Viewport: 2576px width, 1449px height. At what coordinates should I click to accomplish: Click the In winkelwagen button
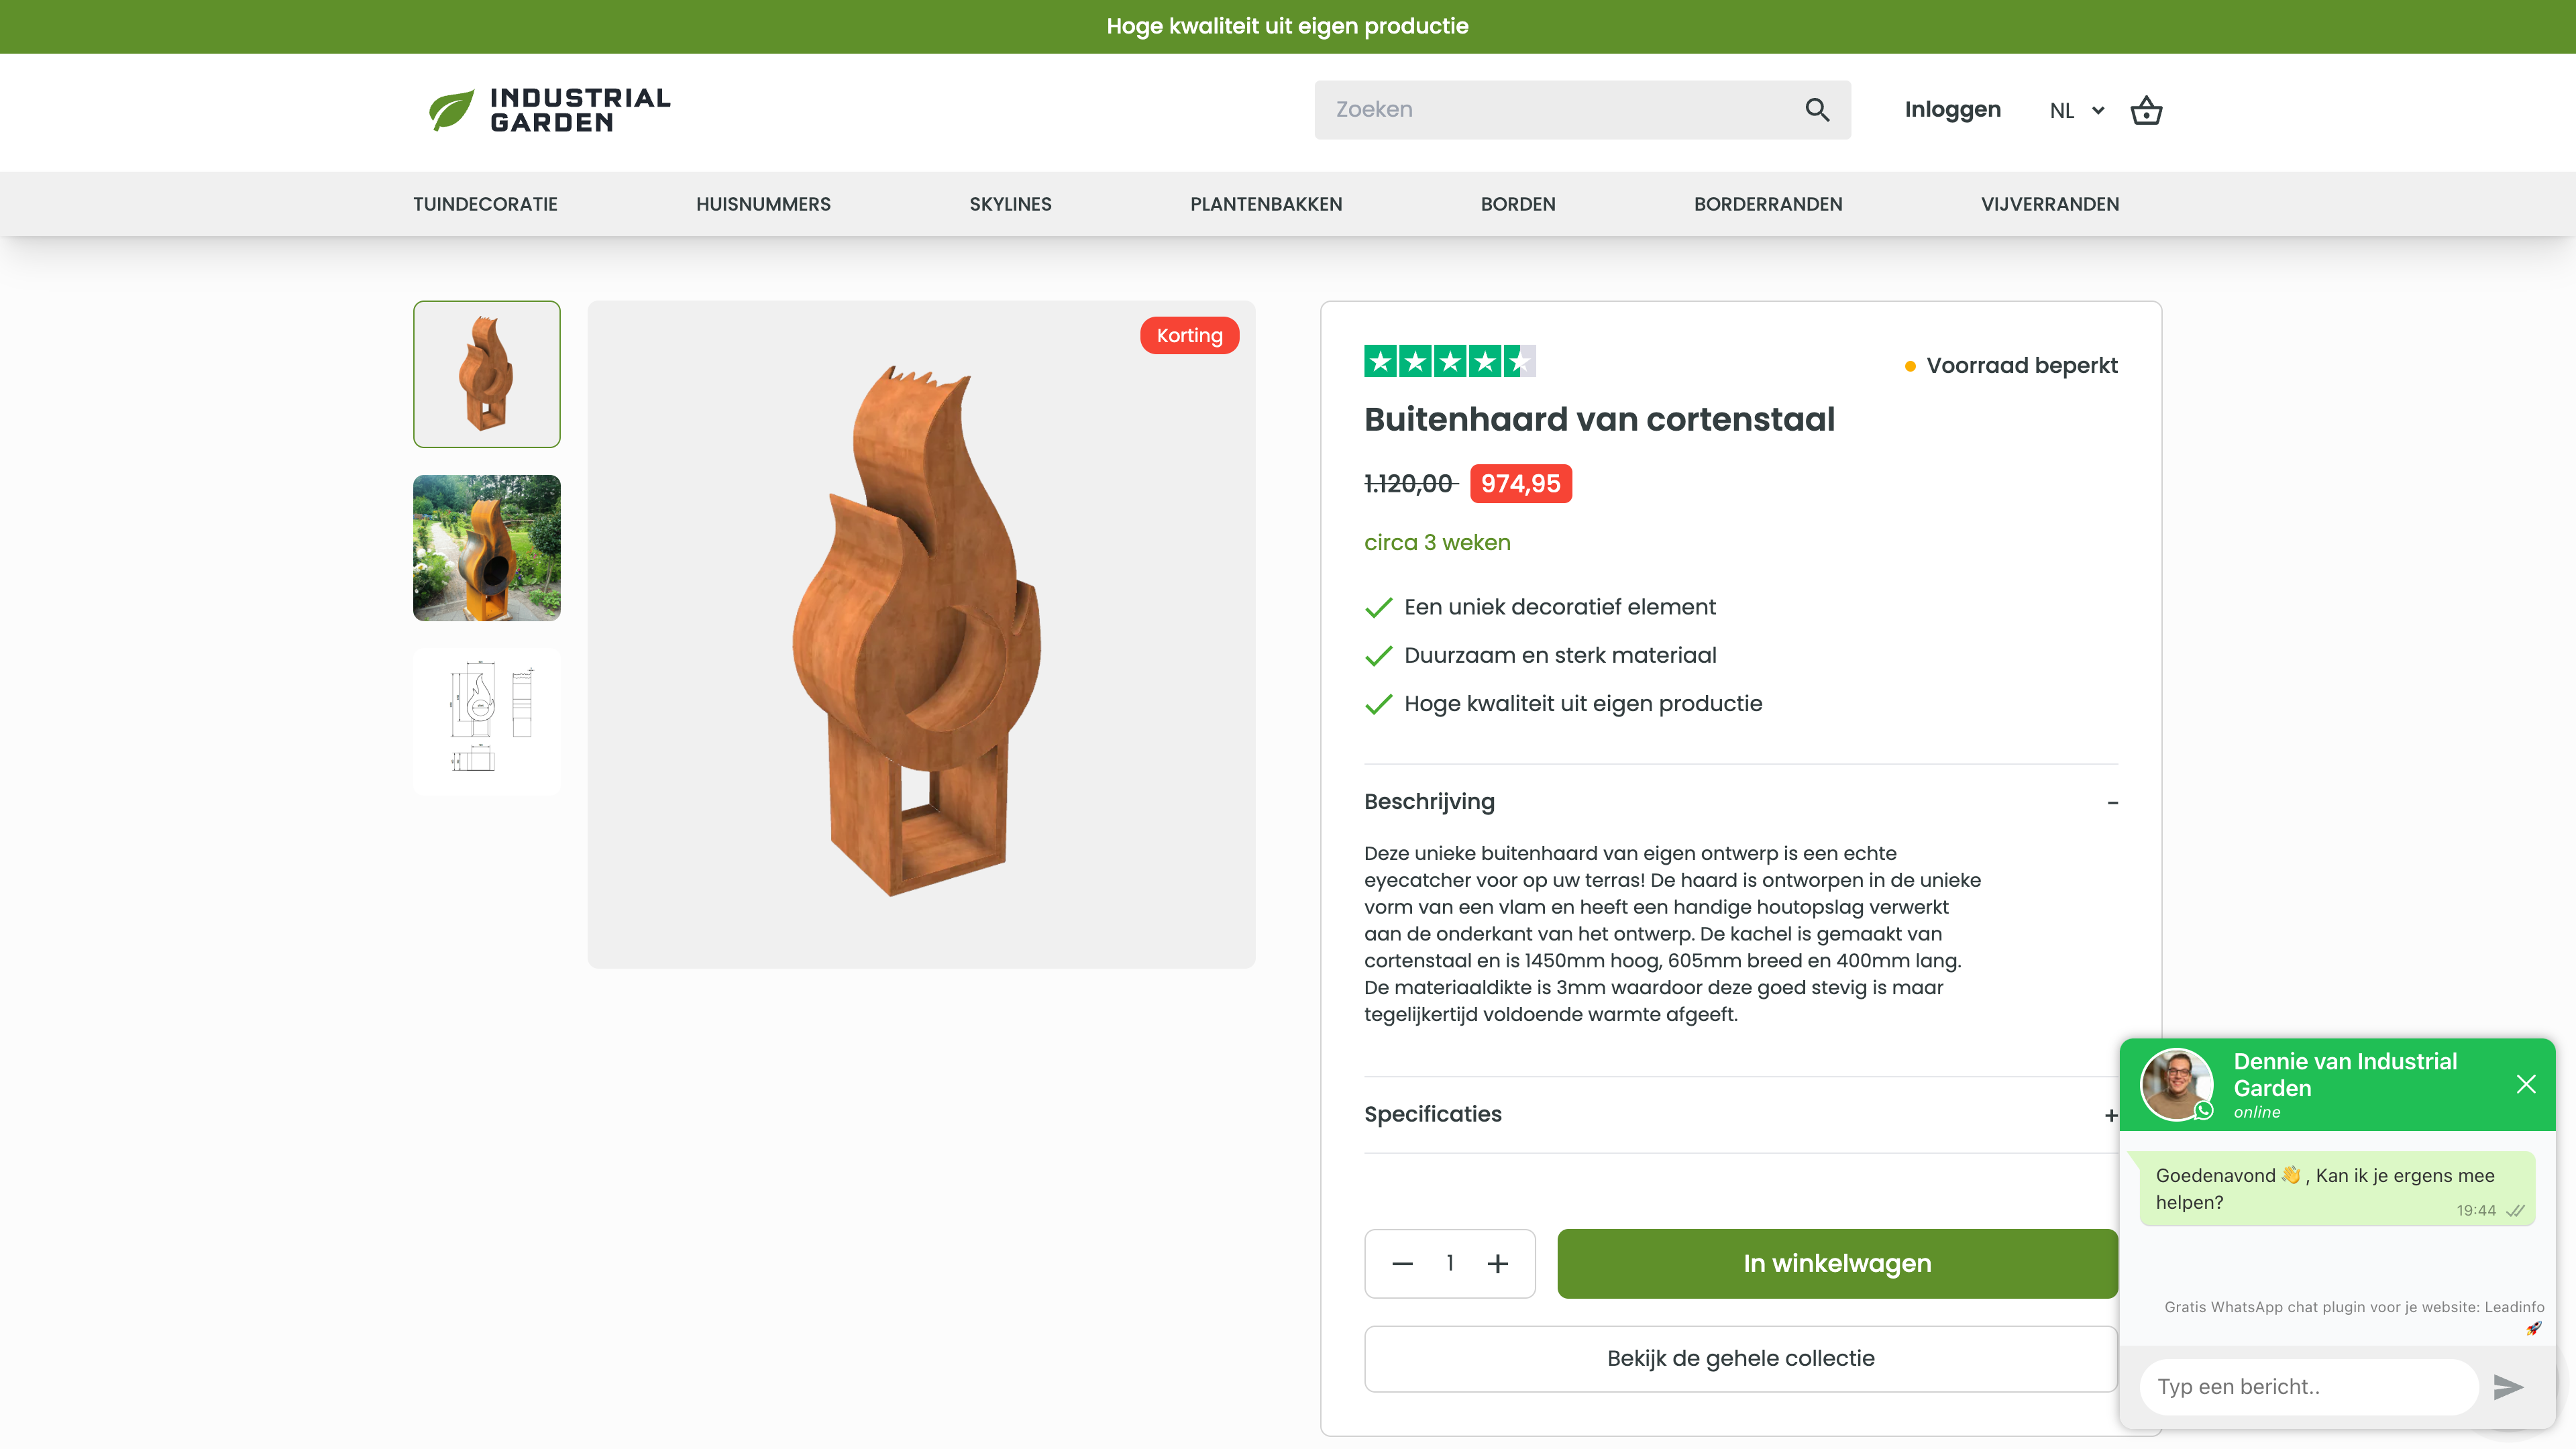(1837, 1263)
